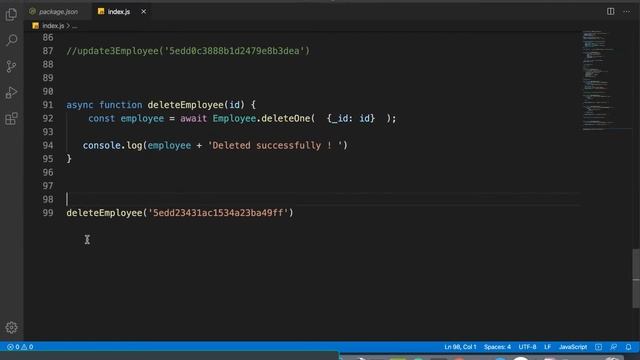
Task: Click the id string on line 99
Action: [x=218, y=213]
